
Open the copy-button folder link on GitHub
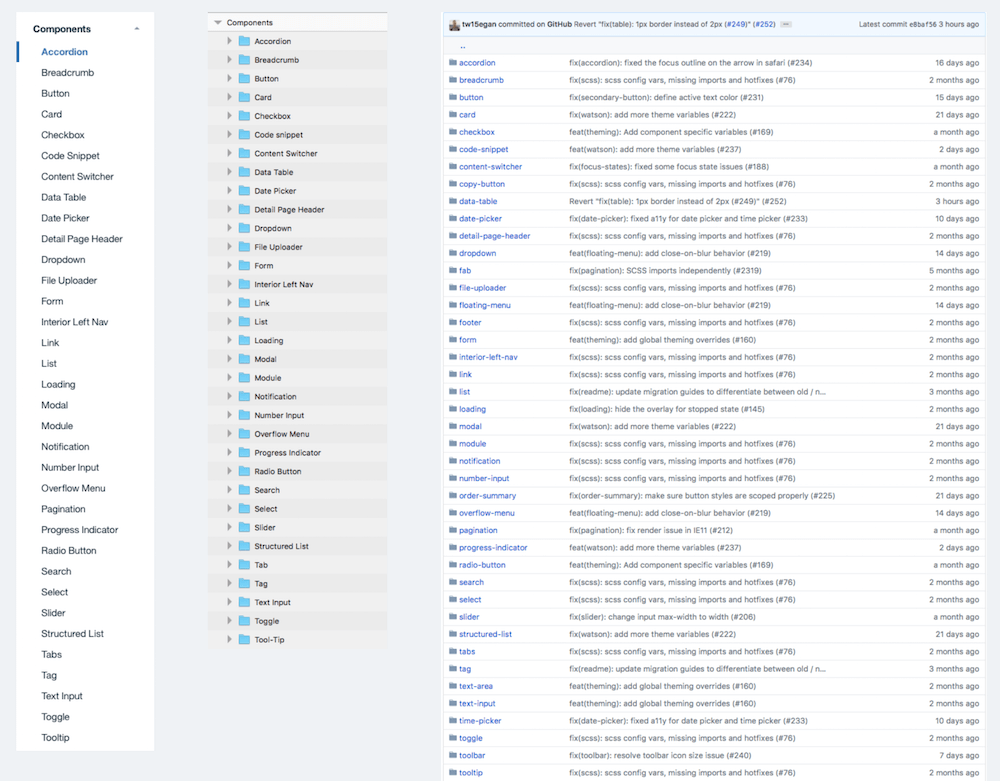[x=482, y=184]
